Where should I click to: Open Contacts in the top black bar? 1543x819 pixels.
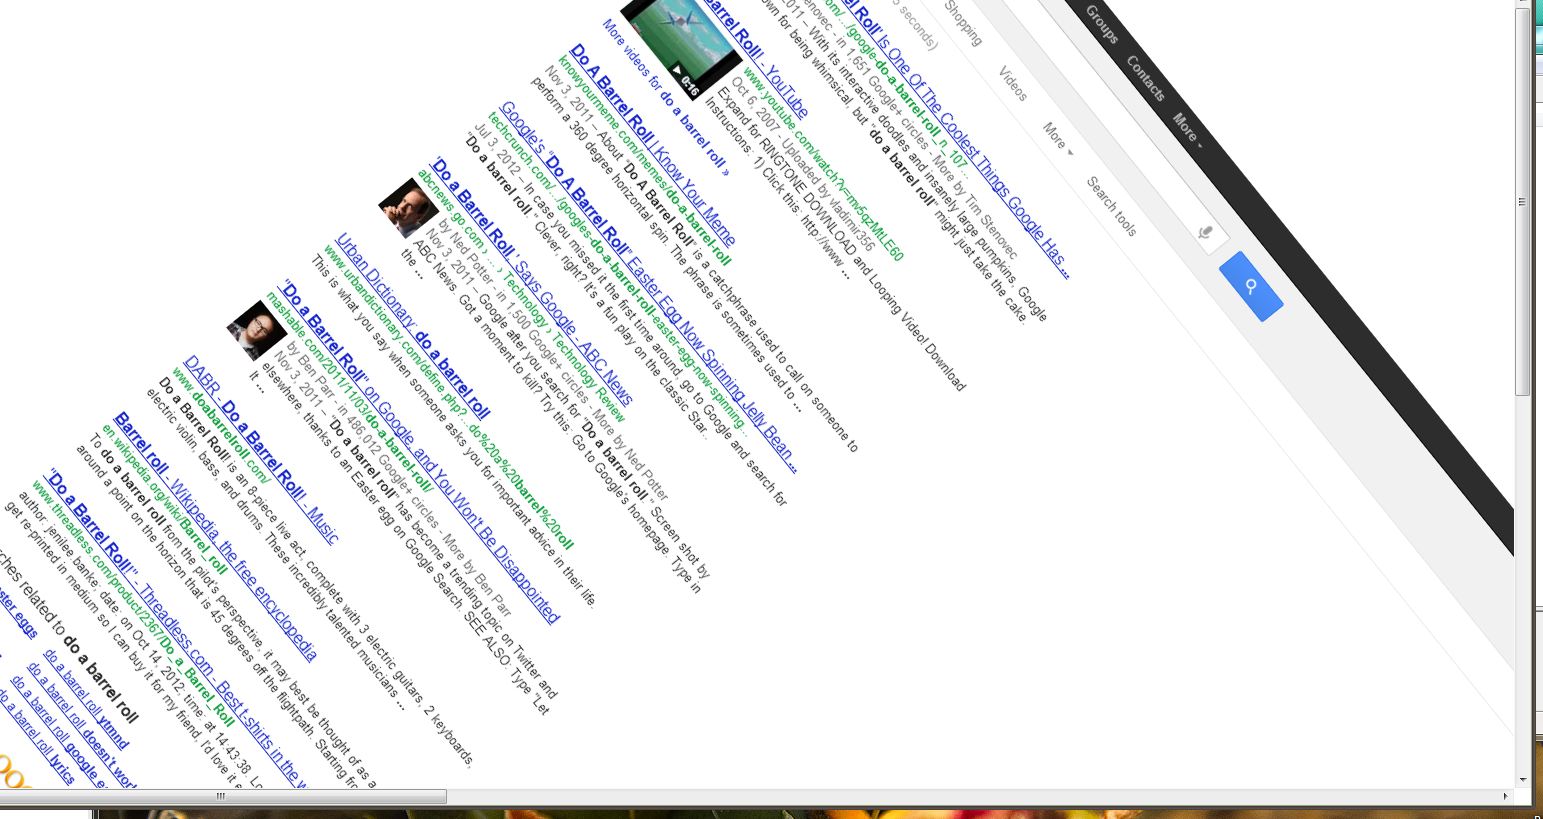(1145, 78)
